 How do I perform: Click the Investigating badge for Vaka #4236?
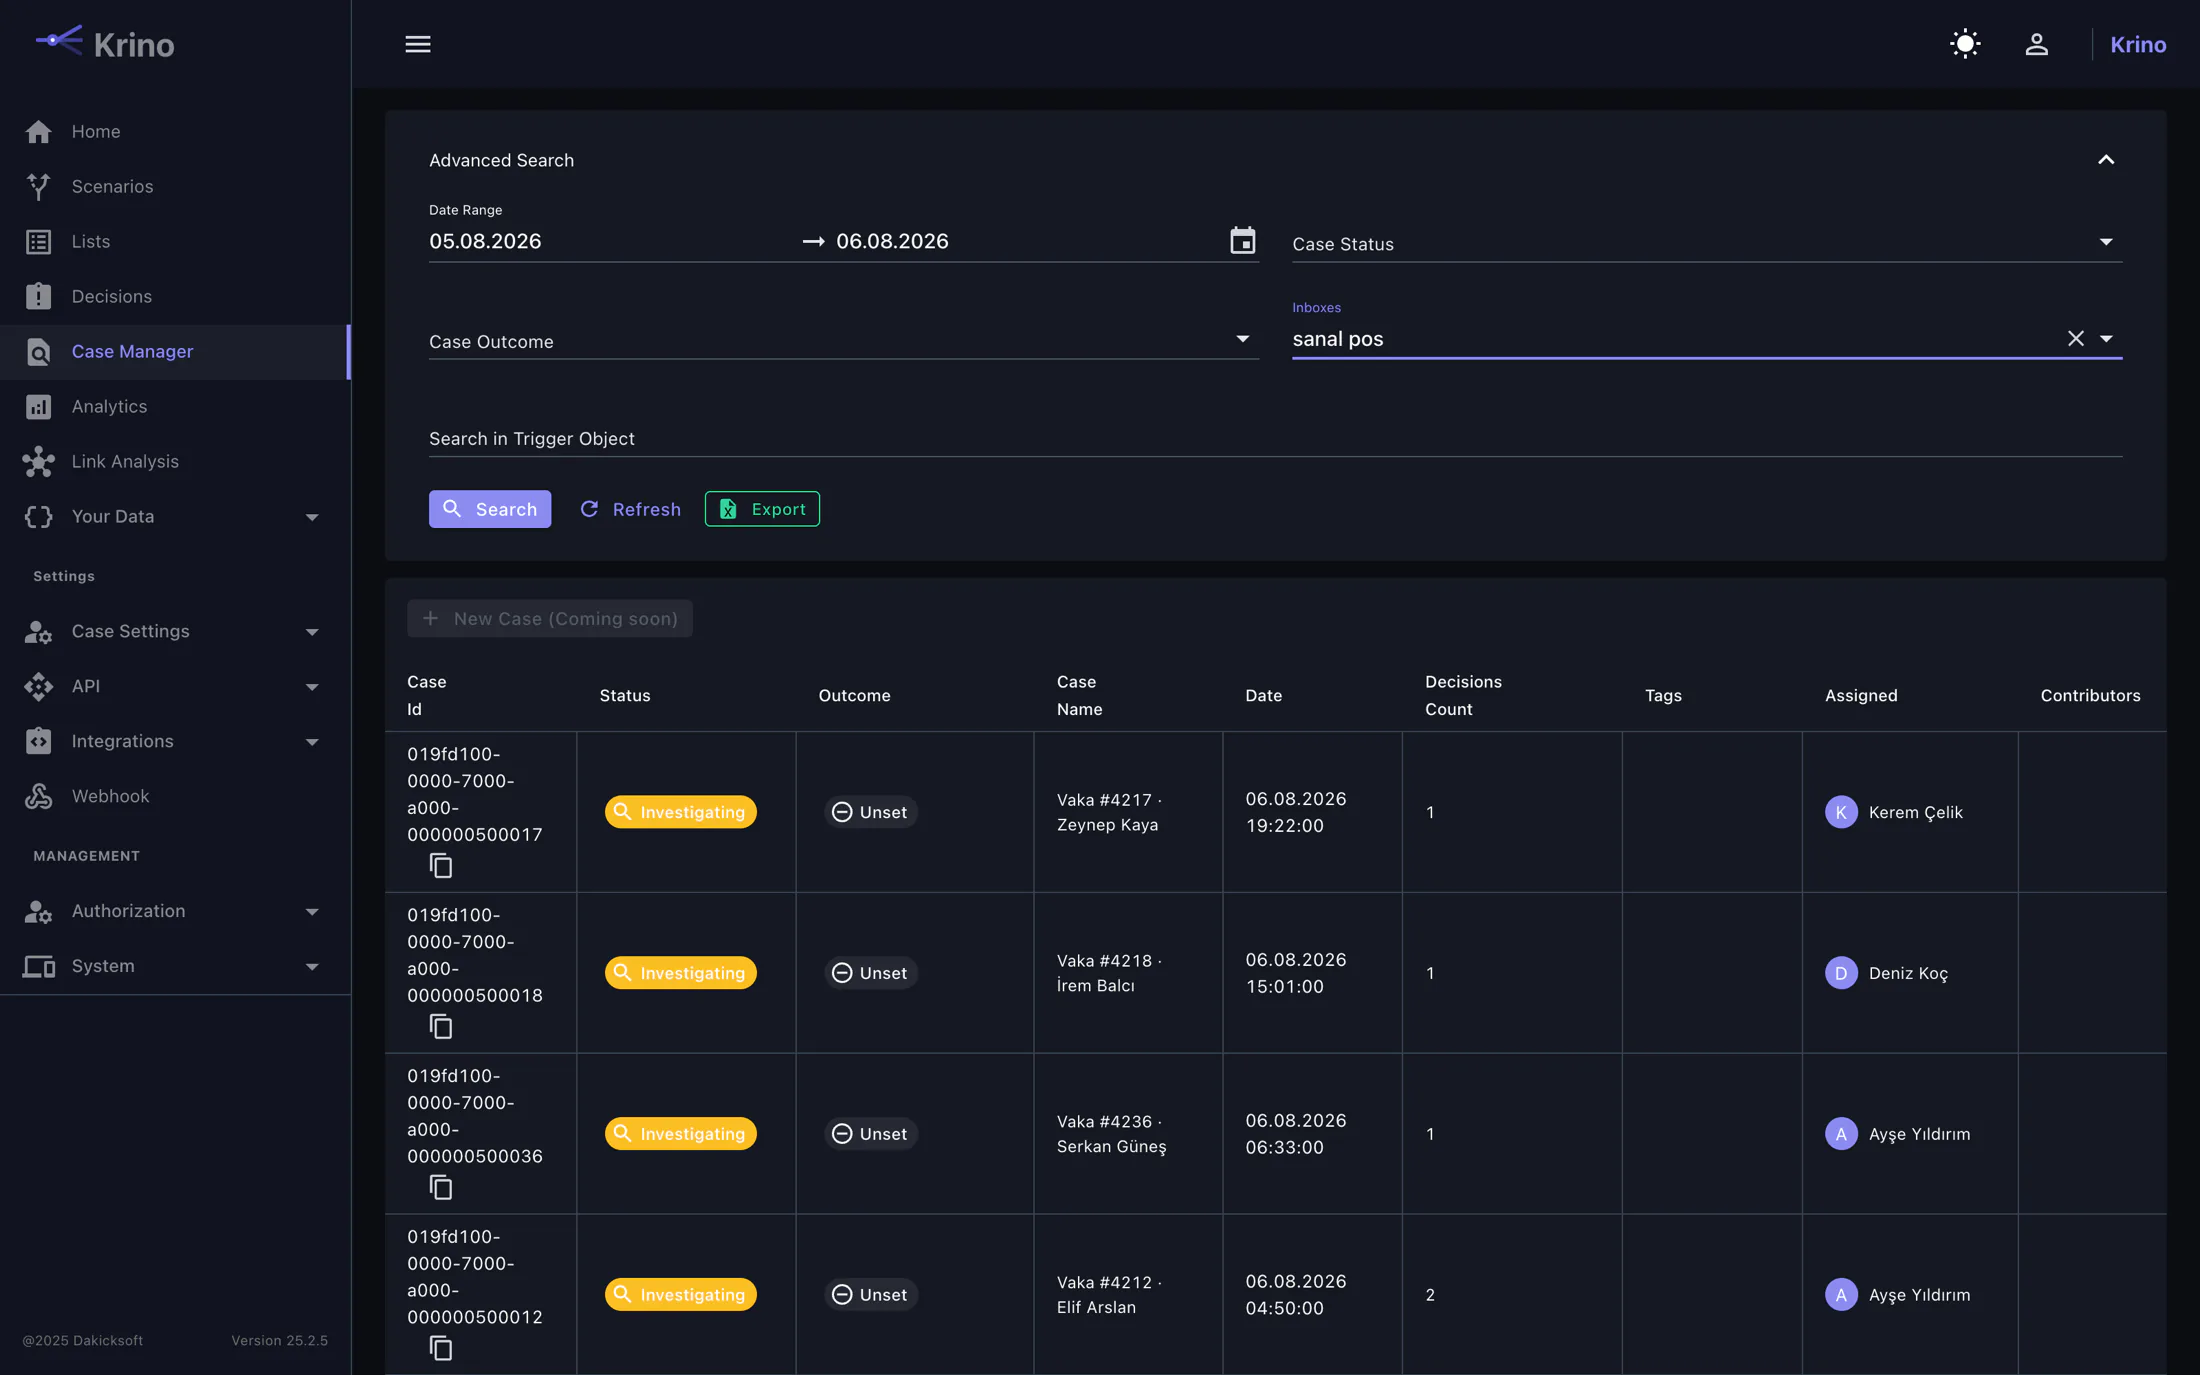point(680,1134)
